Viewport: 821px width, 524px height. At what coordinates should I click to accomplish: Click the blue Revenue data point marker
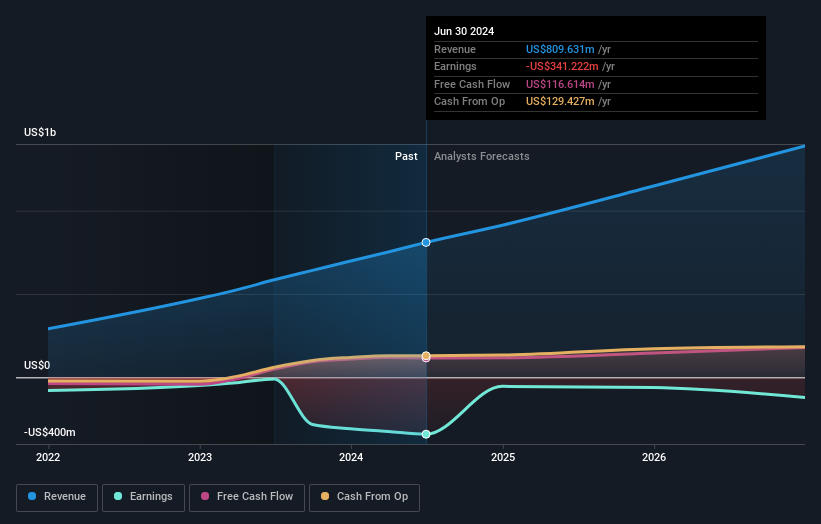click(x=426, y=242)
